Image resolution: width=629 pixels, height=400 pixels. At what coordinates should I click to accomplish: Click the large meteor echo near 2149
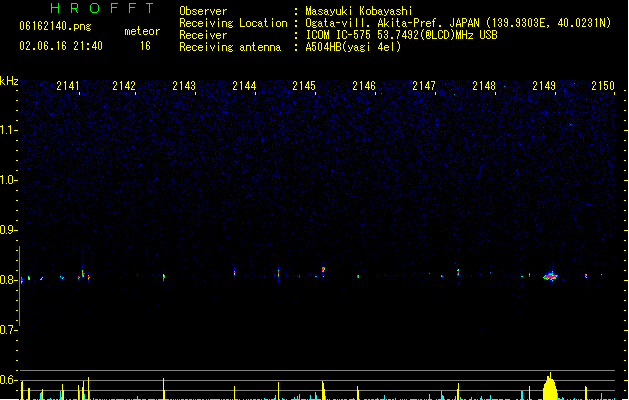550,276
